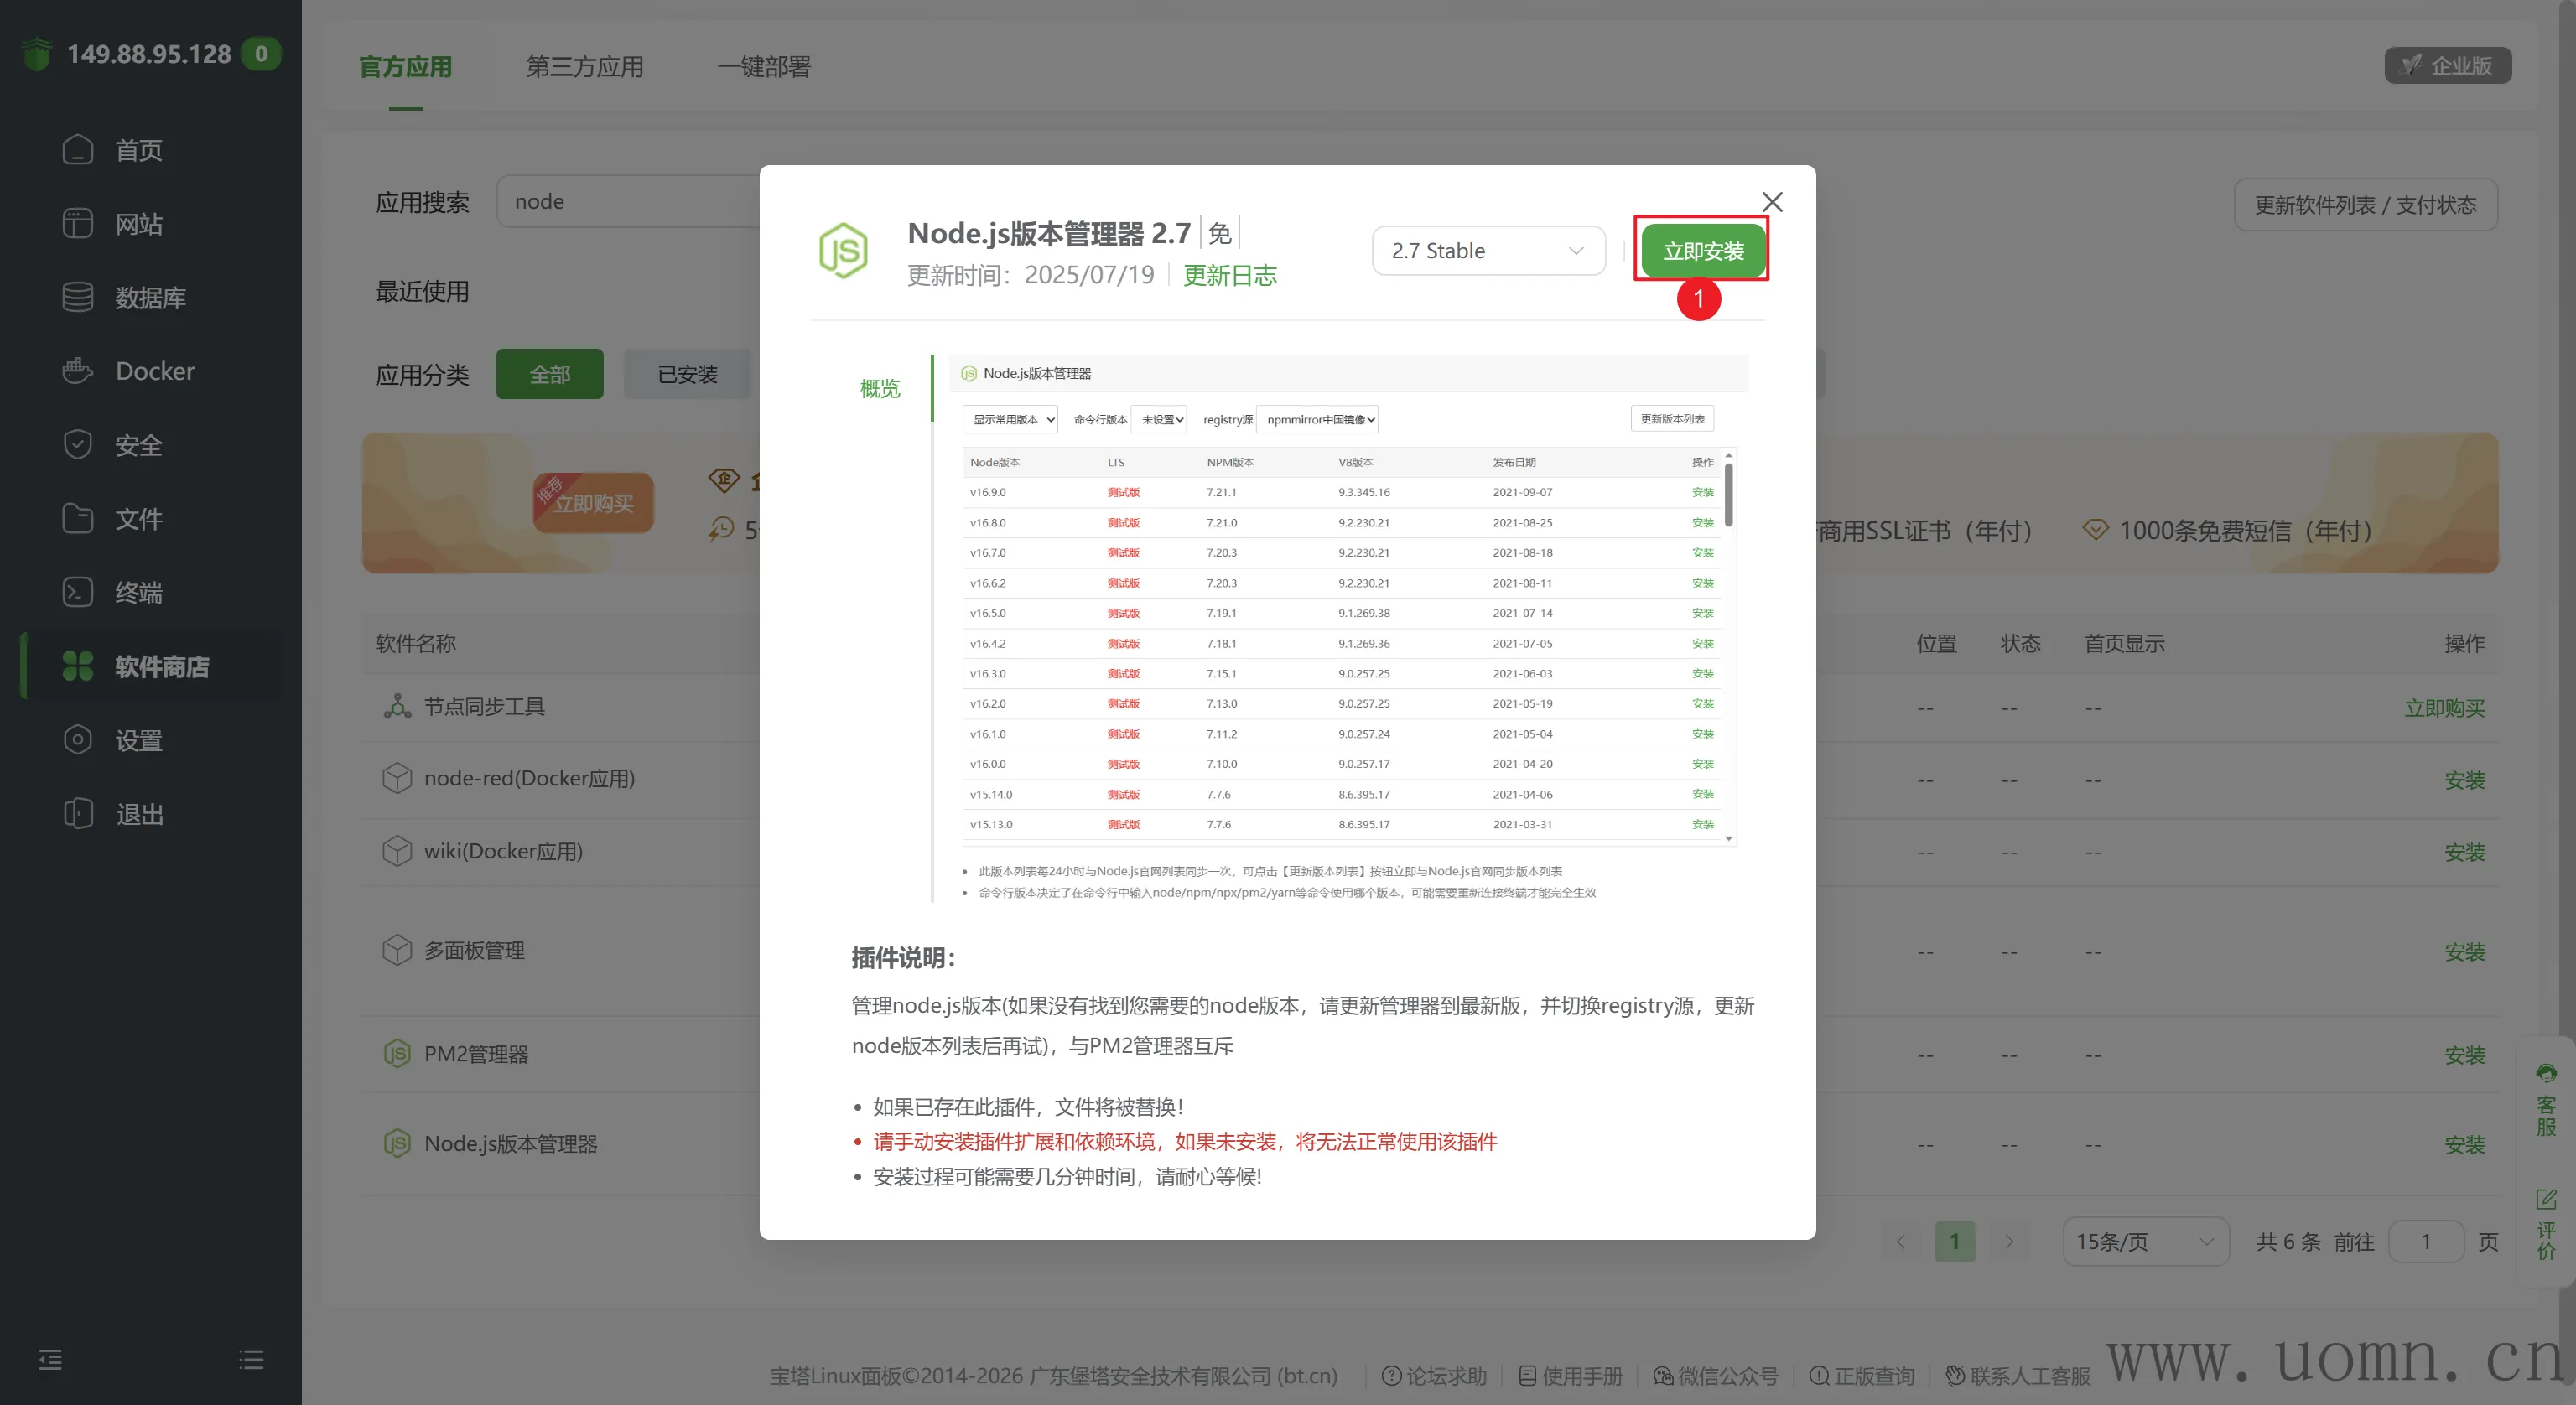Switch to the 一键部署 tab
The height and width of the screenshot is (1405, 2576).
click(x=764, y=67)
